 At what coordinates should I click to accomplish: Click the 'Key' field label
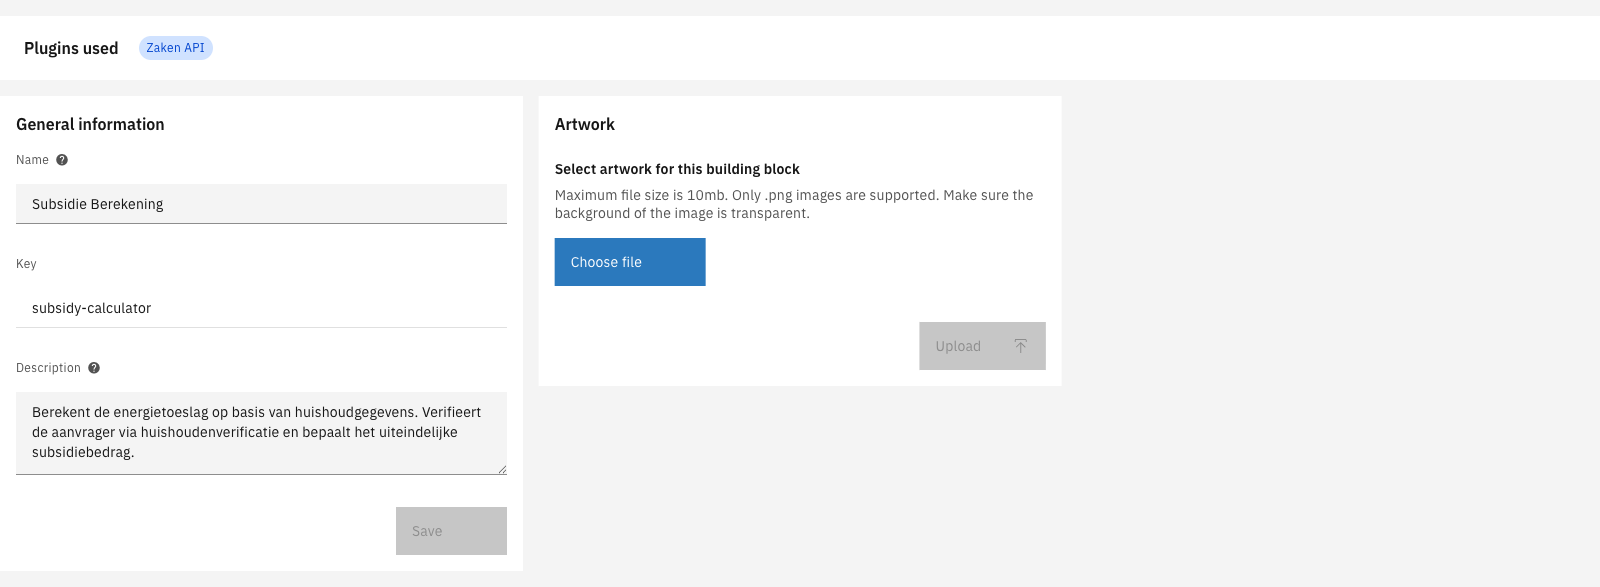(26, 264)
